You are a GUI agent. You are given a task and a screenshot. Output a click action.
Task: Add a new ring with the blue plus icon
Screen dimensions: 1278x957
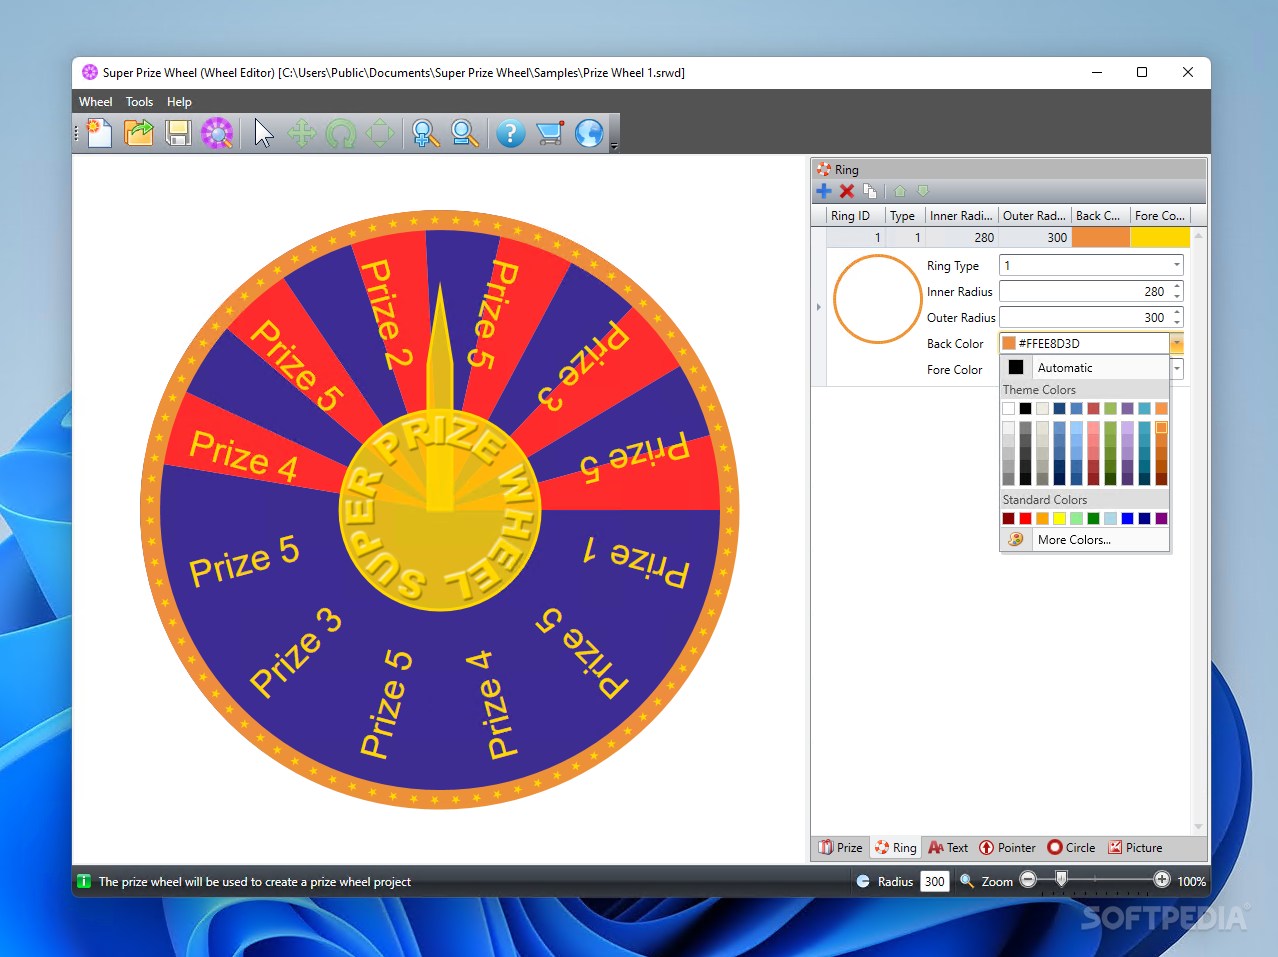824,191
